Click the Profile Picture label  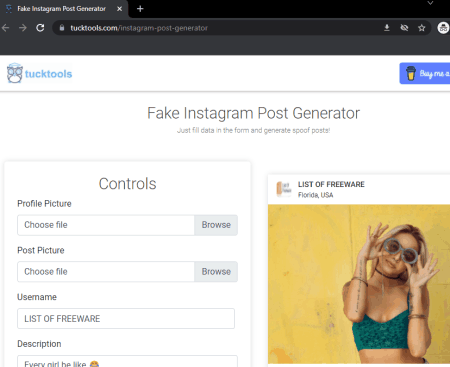(x=44, y=204)
